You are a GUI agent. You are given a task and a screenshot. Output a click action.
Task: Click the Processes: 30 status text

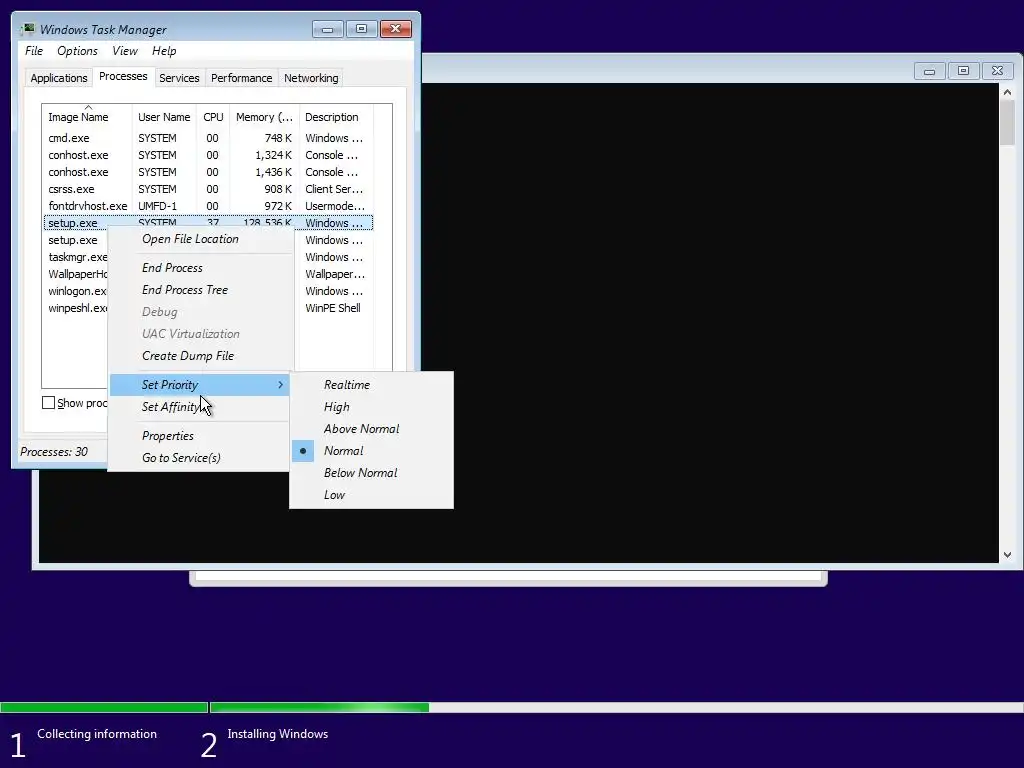[x=54, y=452]
